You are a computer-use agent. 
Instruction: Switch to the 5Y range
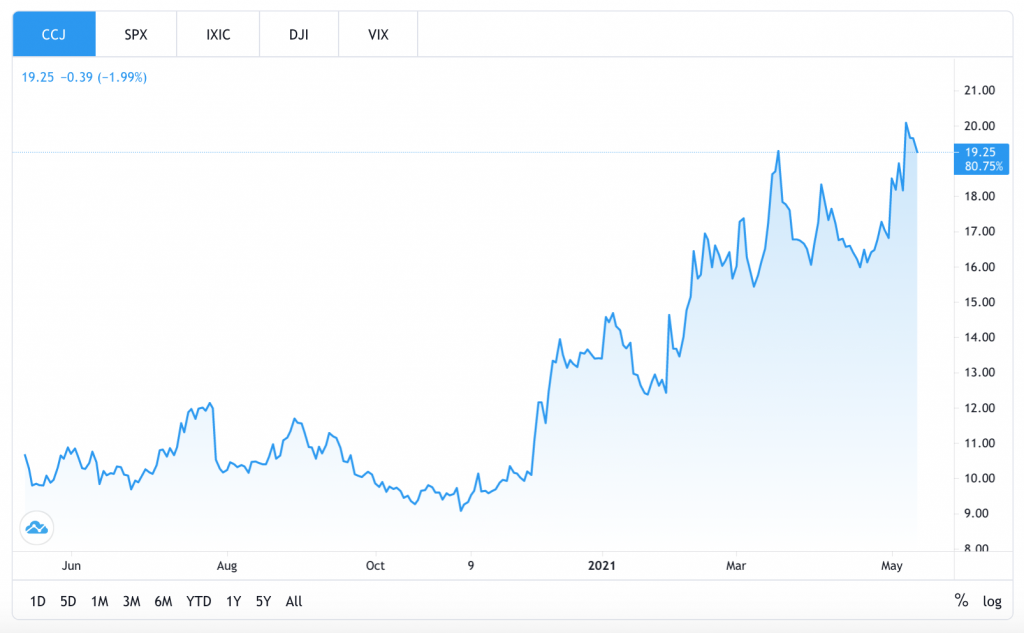pyautogui.click(x=263, y=601)
